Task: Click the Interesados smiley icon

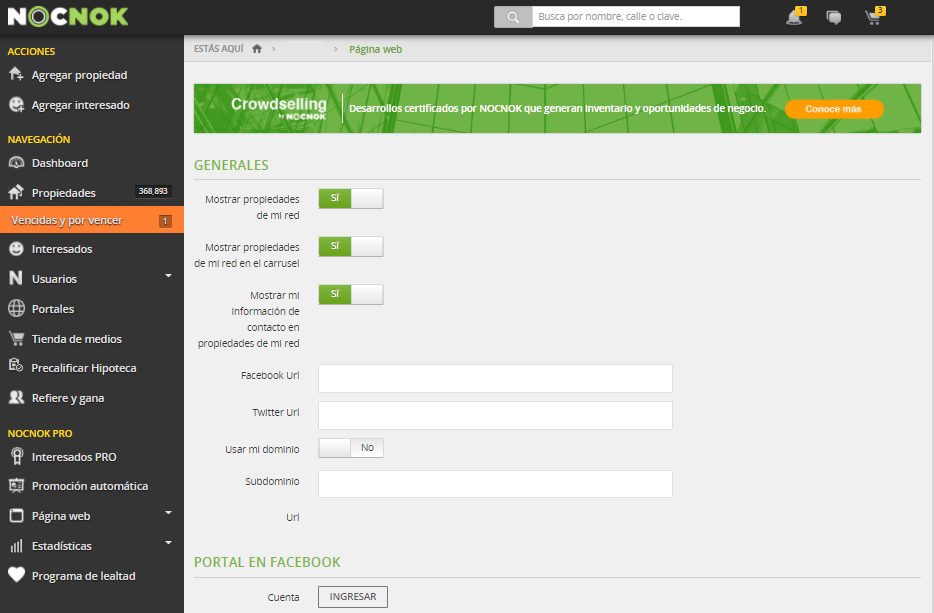Action: click(16, 248)
